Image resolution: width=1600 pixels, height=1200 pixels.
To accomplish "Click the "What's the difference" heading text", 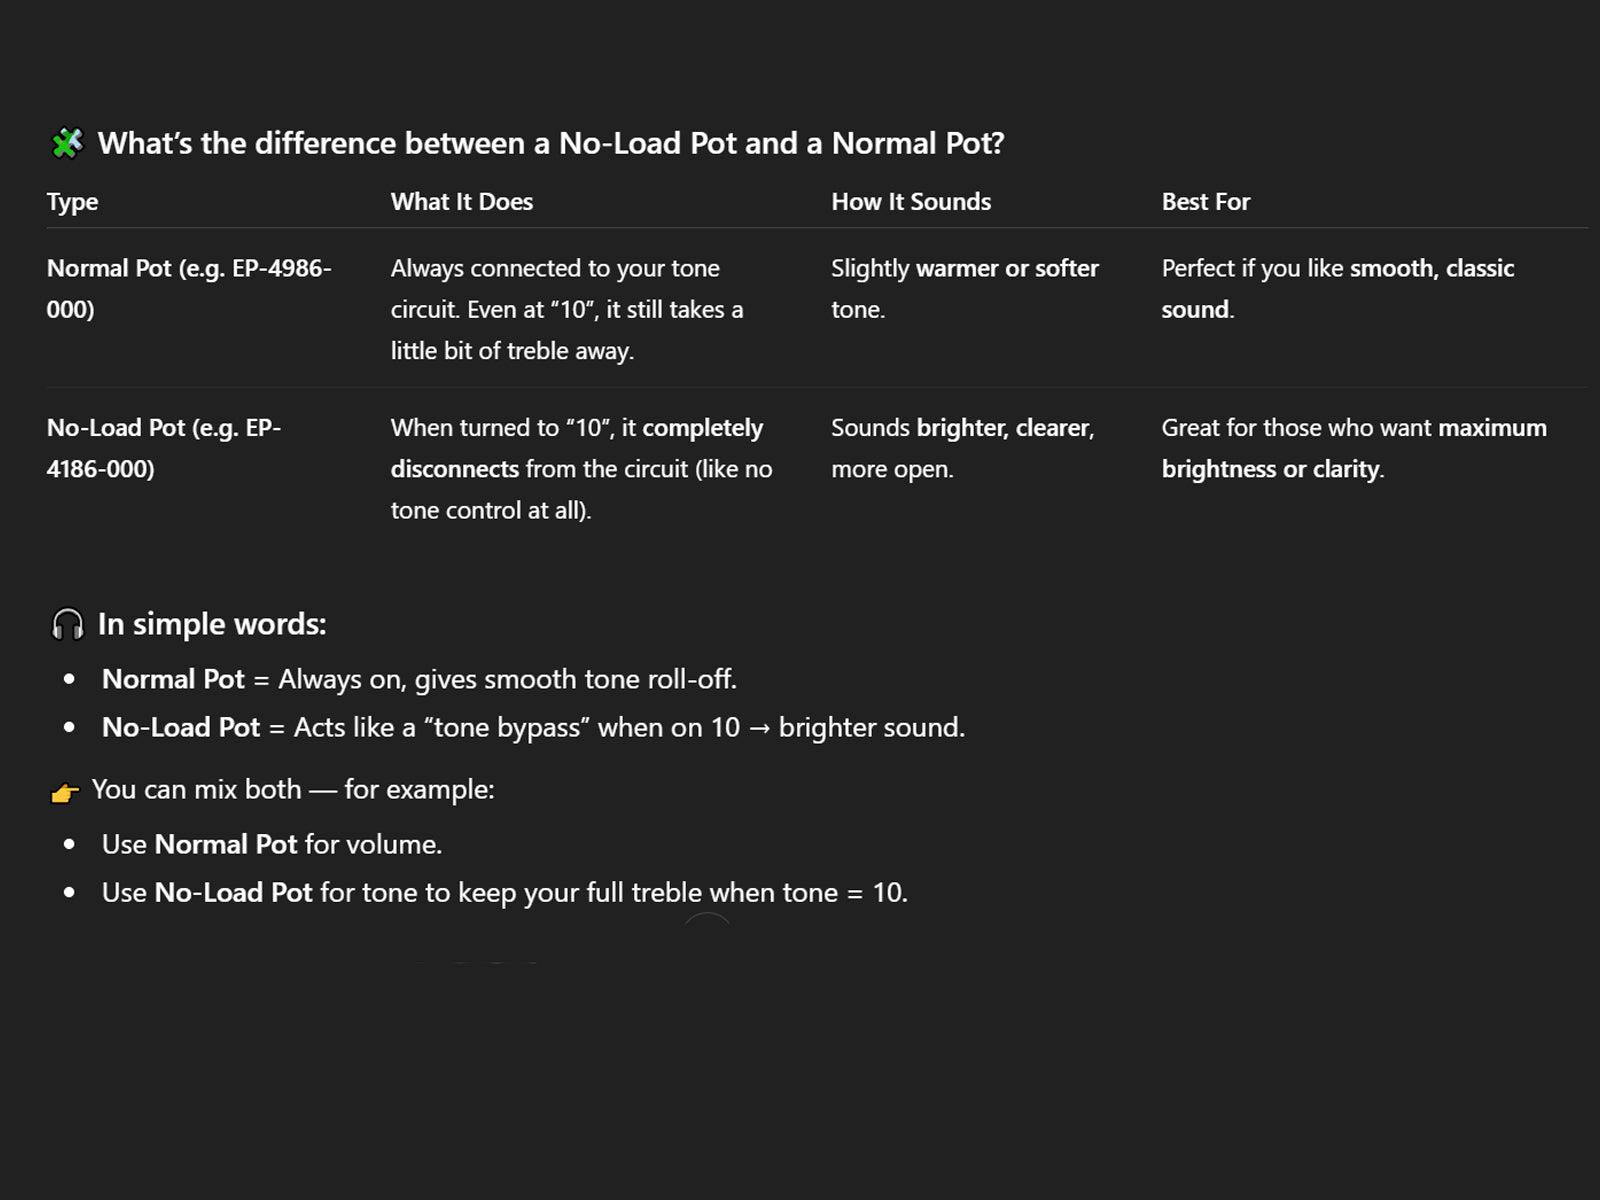I will (550, 143).
